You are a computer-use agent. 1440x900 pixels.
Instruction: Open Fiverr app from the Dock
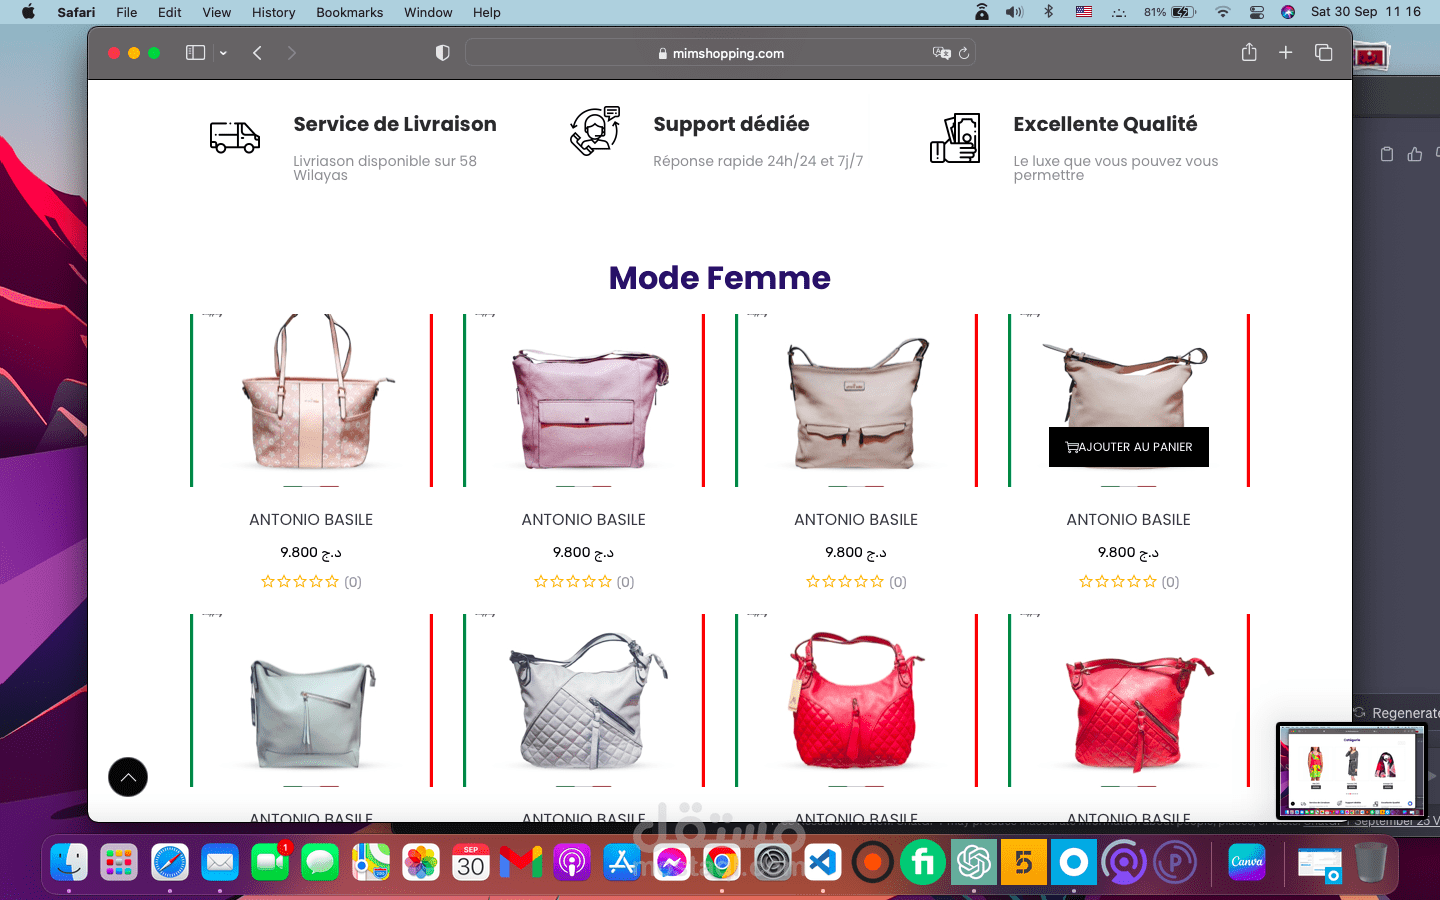[x=923, y=862]
